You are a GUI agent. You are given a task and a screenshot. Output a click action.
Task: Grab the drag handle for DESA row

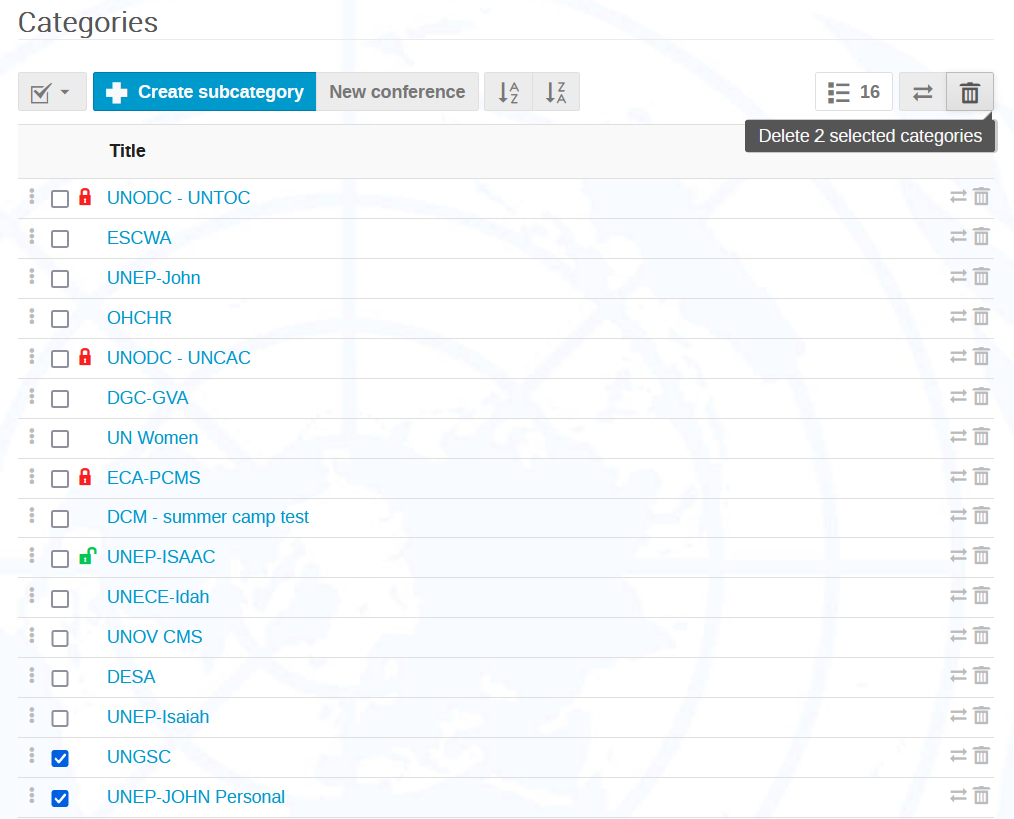coord(32,676)
